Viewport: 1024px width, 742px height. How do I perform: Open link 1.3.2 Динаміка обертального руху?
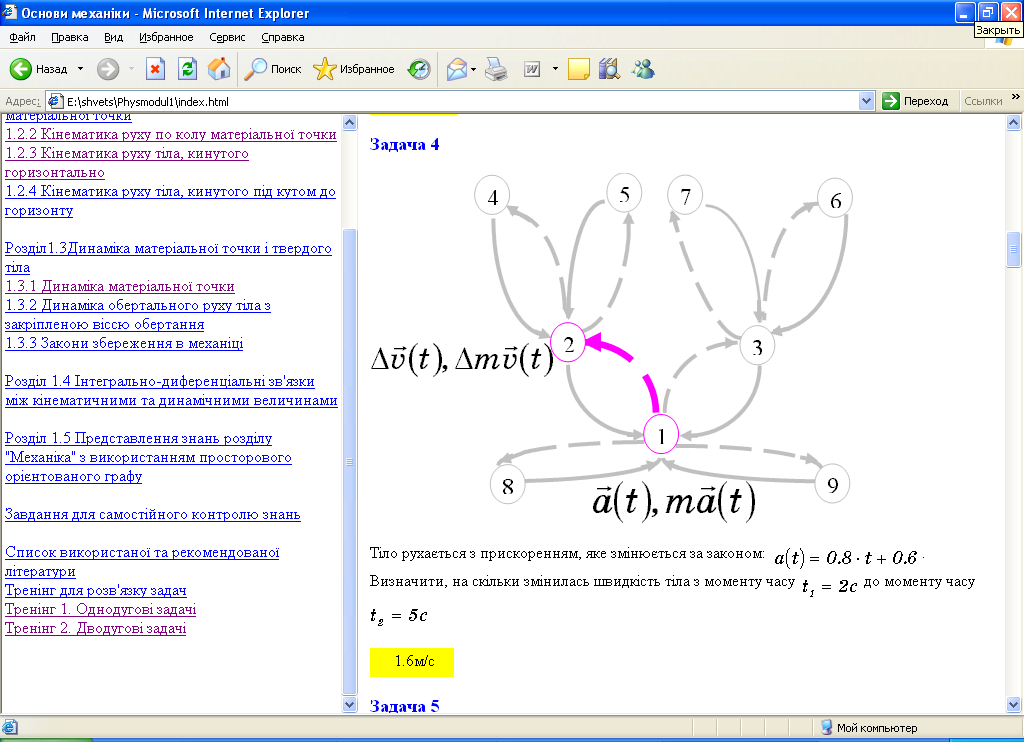pyautogui.click(x=138, y=315)
